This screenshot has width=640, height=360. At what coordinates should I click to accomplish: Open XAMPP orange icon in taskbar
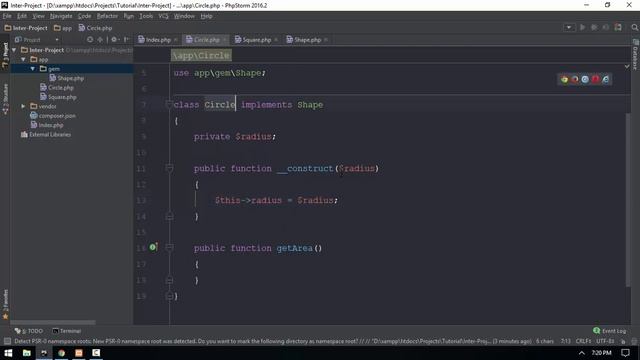79,353
